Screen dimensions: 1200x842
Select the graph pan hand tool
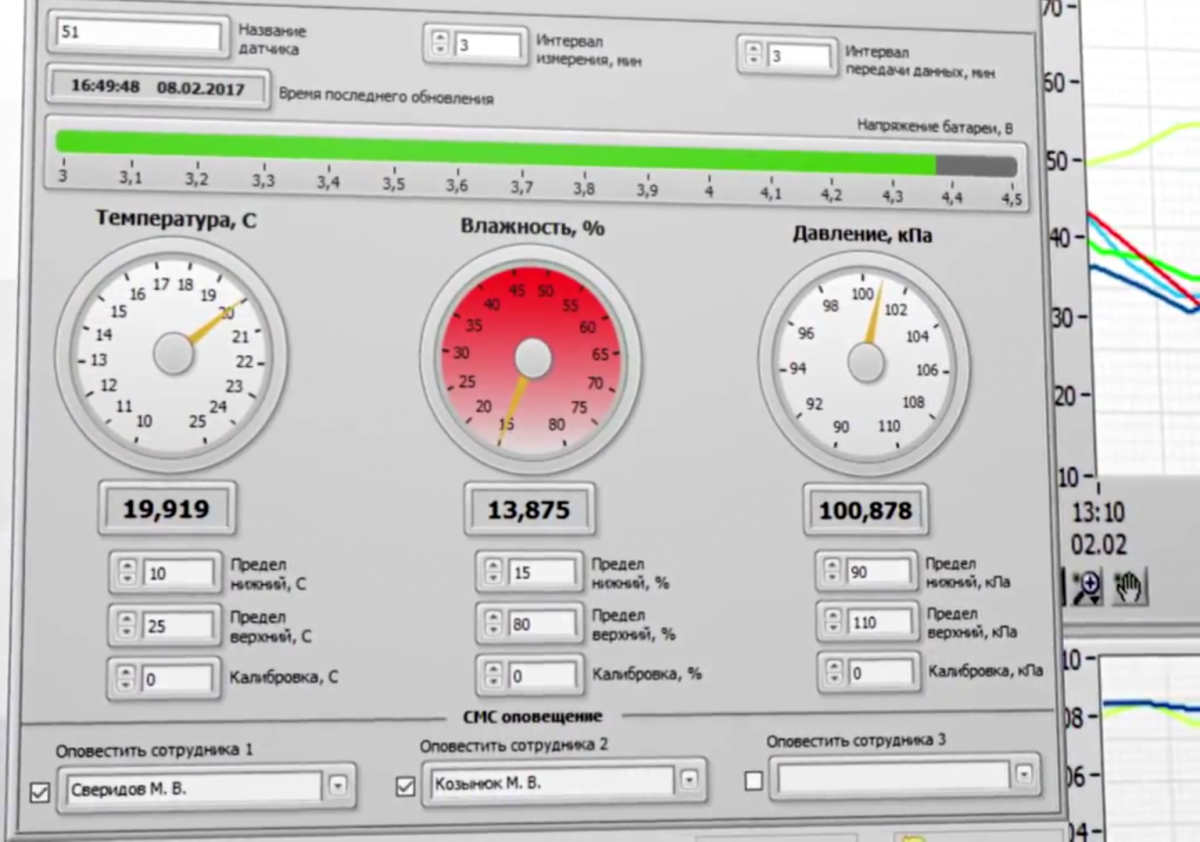[1129, 587]
